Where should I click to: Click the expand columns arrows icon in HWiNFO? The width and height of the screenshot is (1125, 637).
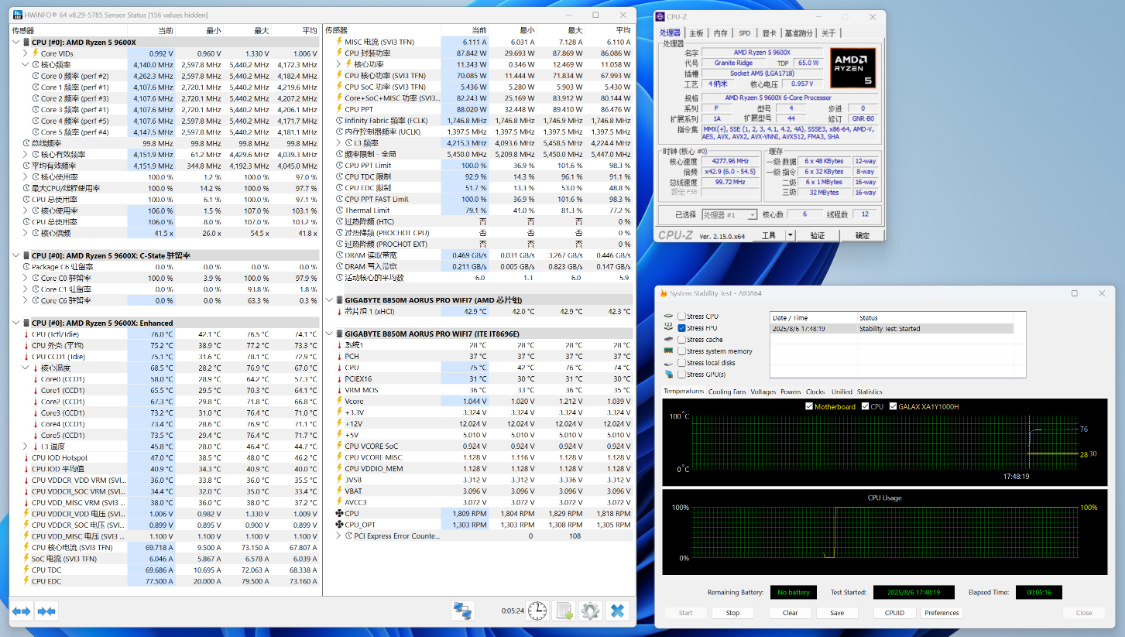[x=21, y=610]
